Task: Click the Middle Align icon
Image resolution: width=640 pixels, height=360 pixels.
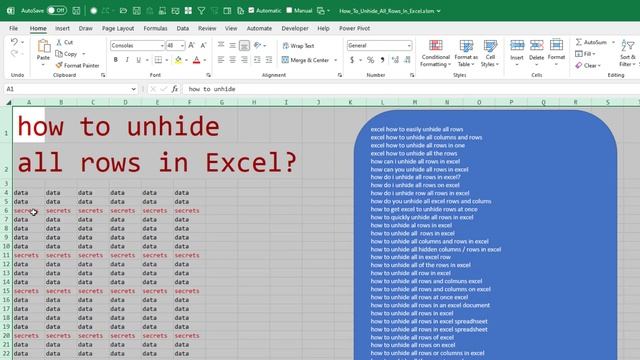Action: click(232, 45)
